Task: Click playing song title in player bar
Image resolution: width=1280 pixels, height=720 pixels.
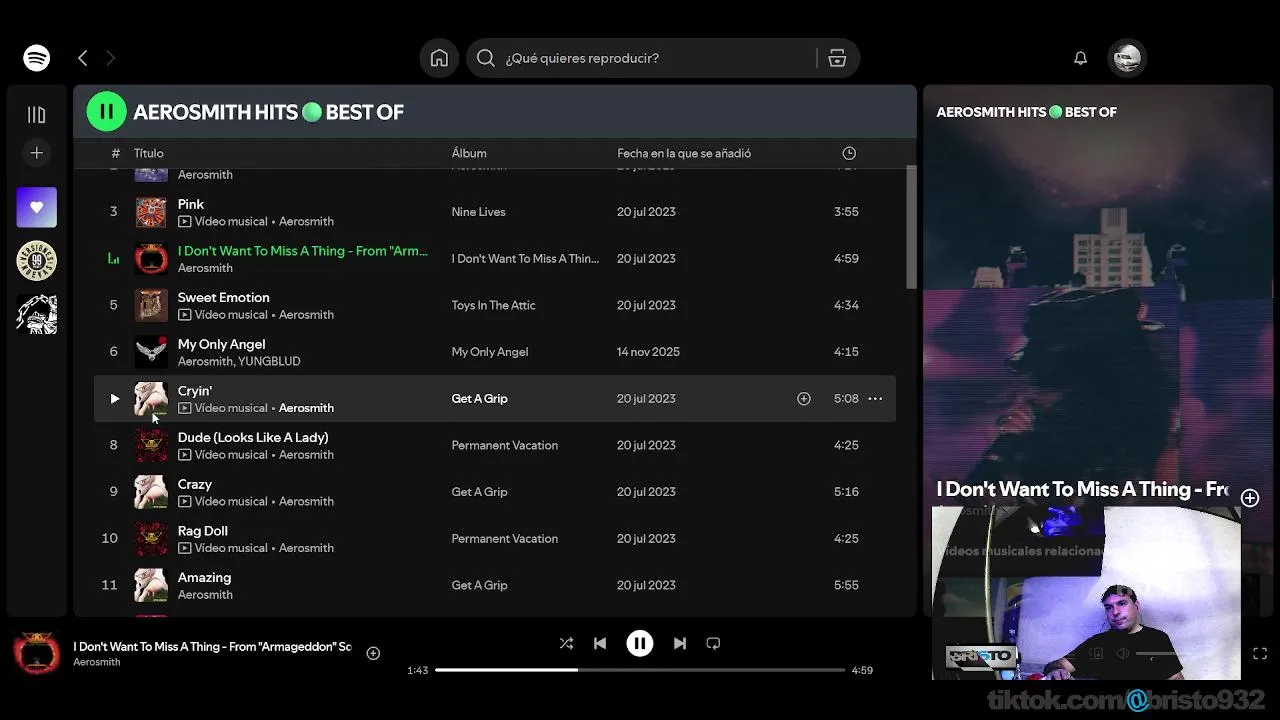Action: click(x=212, y=646)
